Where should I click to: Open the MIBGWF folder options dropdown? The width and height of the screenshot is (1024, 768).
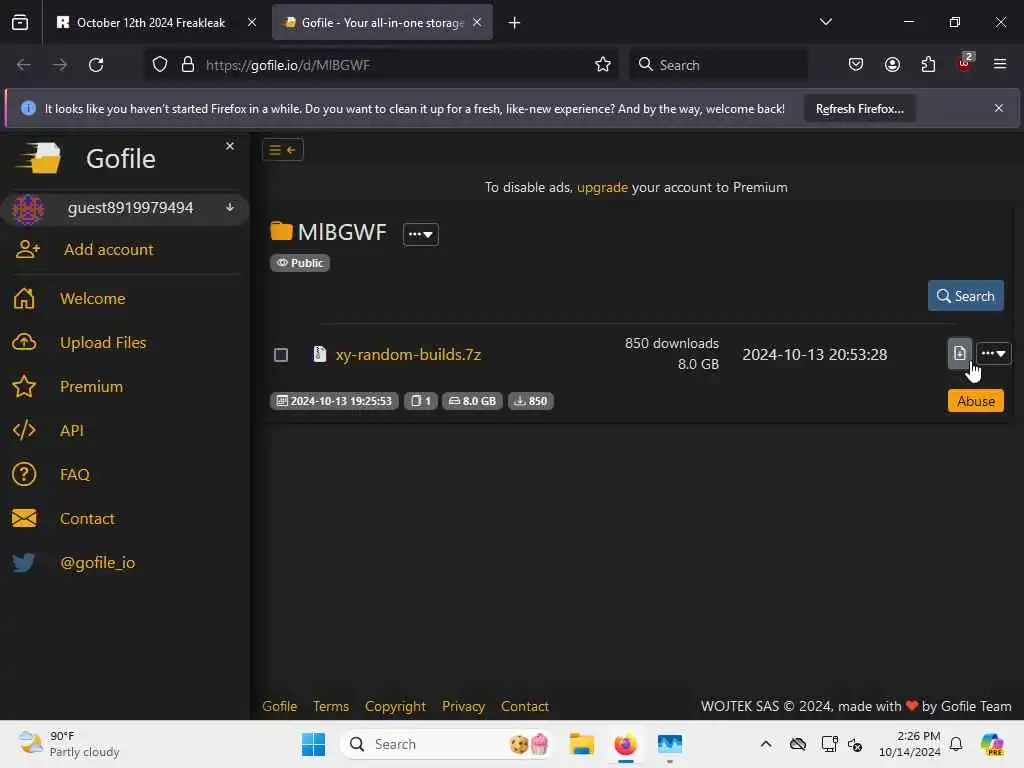[x=421, y=234]
